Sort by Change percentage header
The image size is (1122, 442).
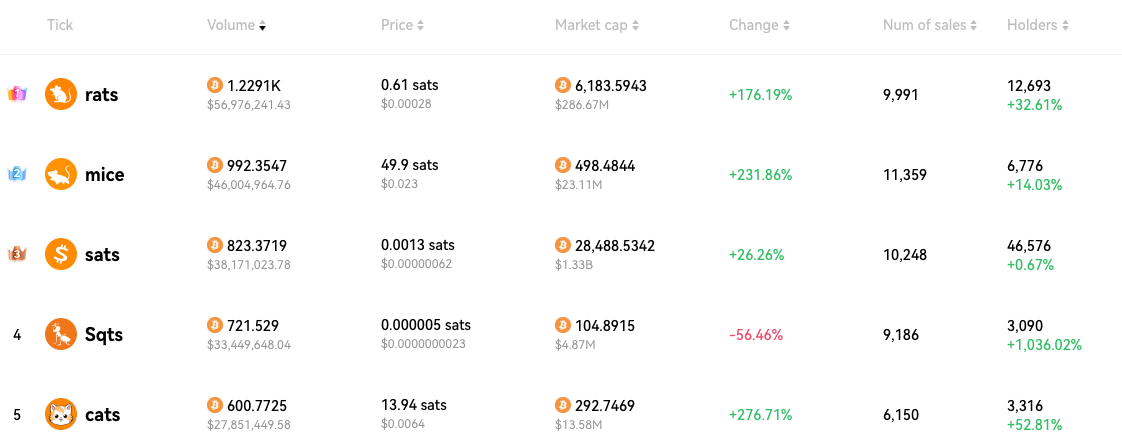tap(759, 25)
